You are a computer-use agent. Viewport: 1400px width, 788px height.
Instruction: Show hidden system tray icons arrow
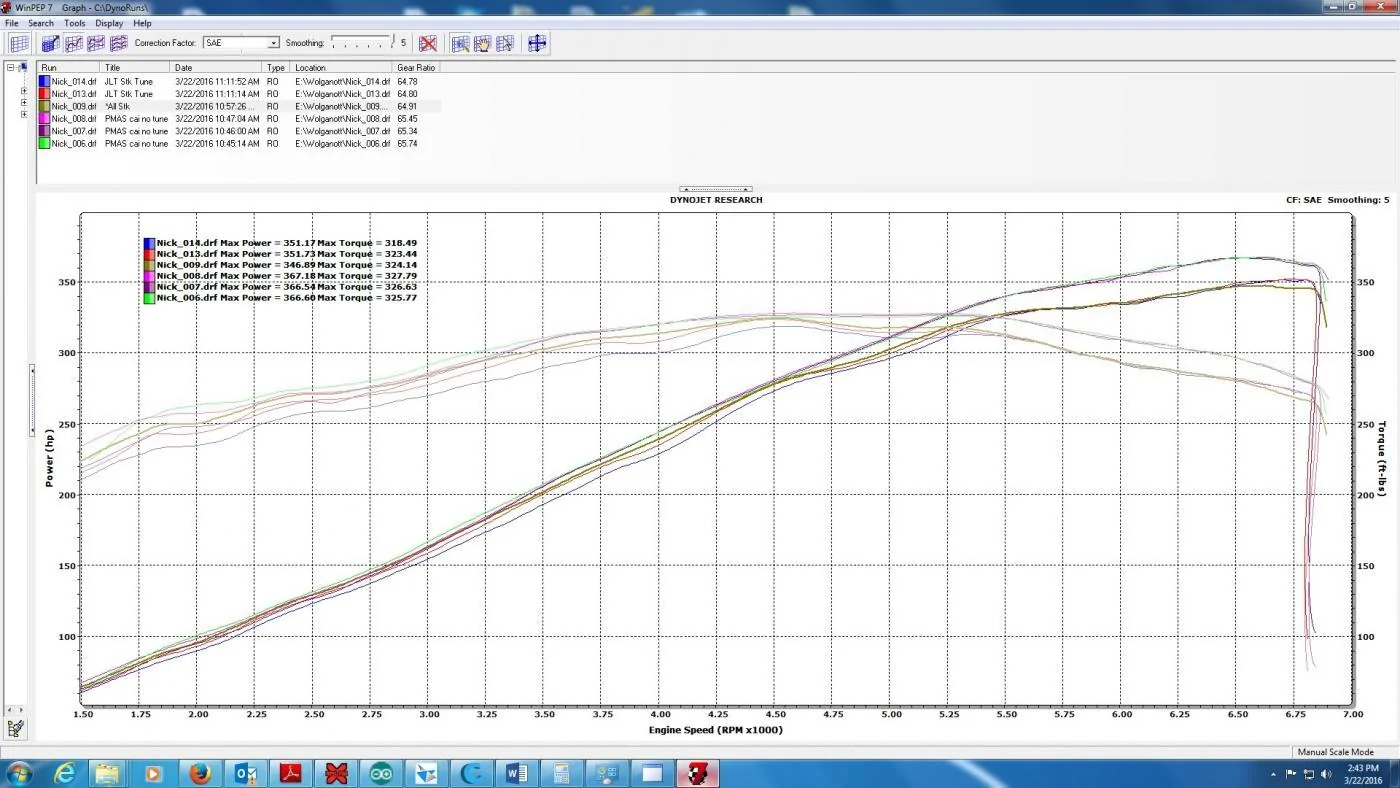[x=1274, y=774]
